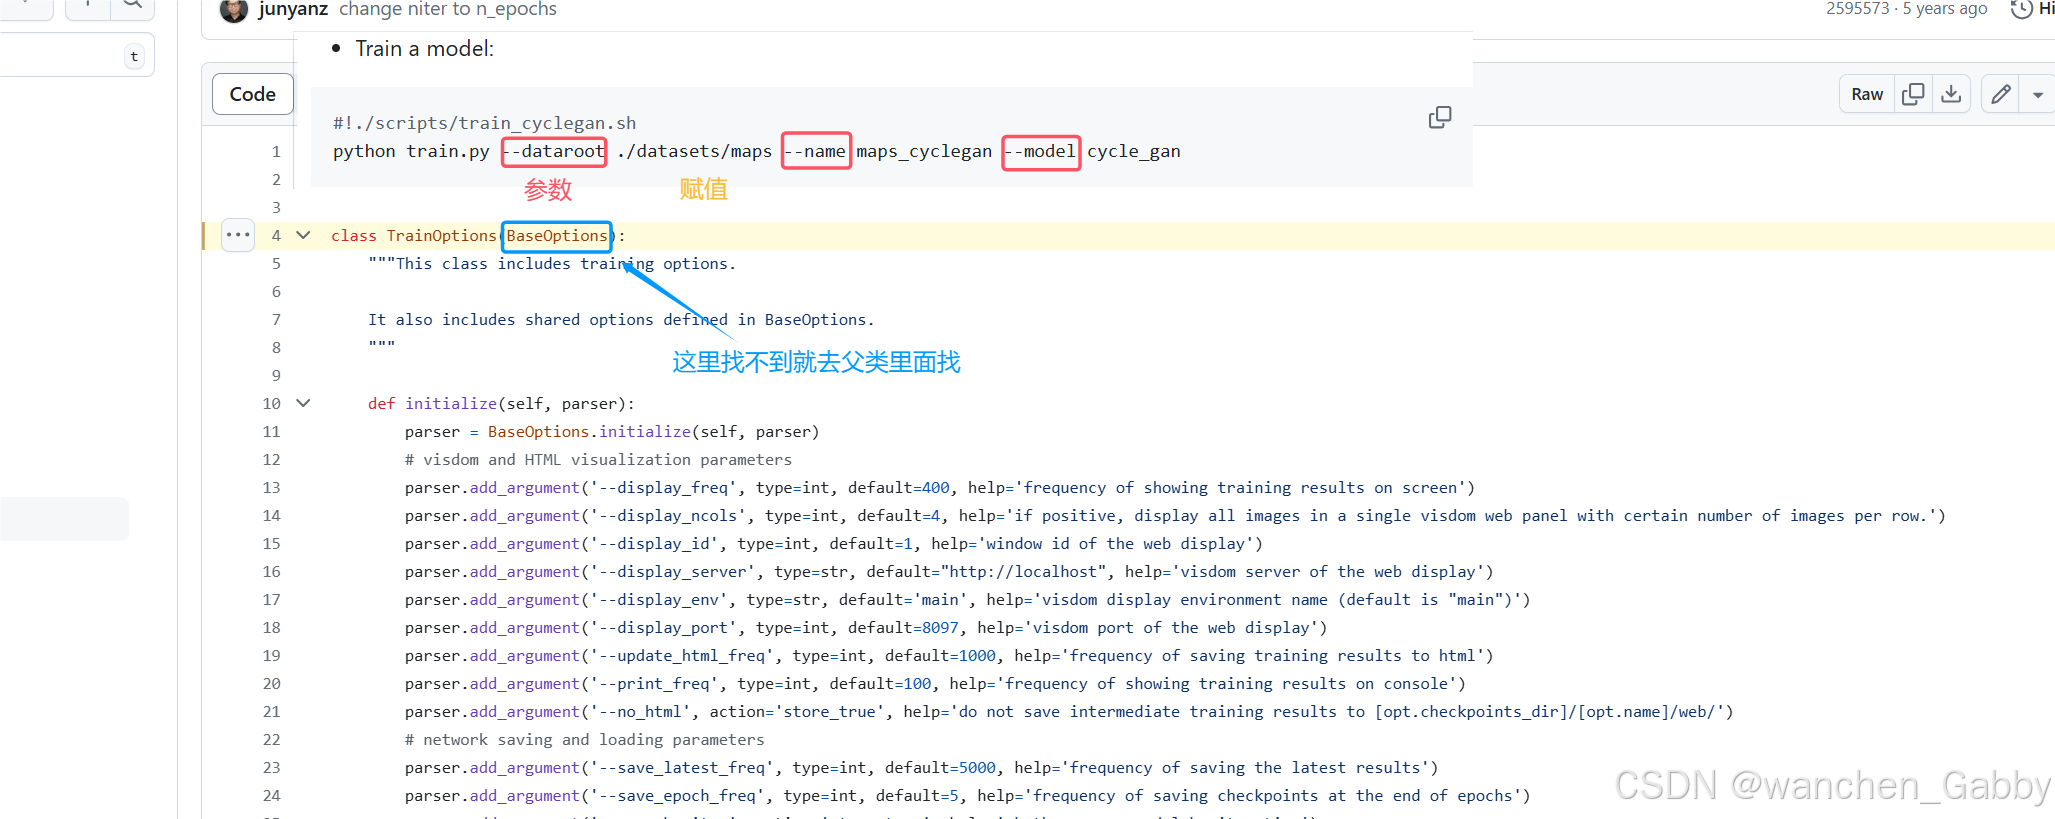Select line number 1
The height and width of the screenshot is (819, 2055).
coord(276,151)
